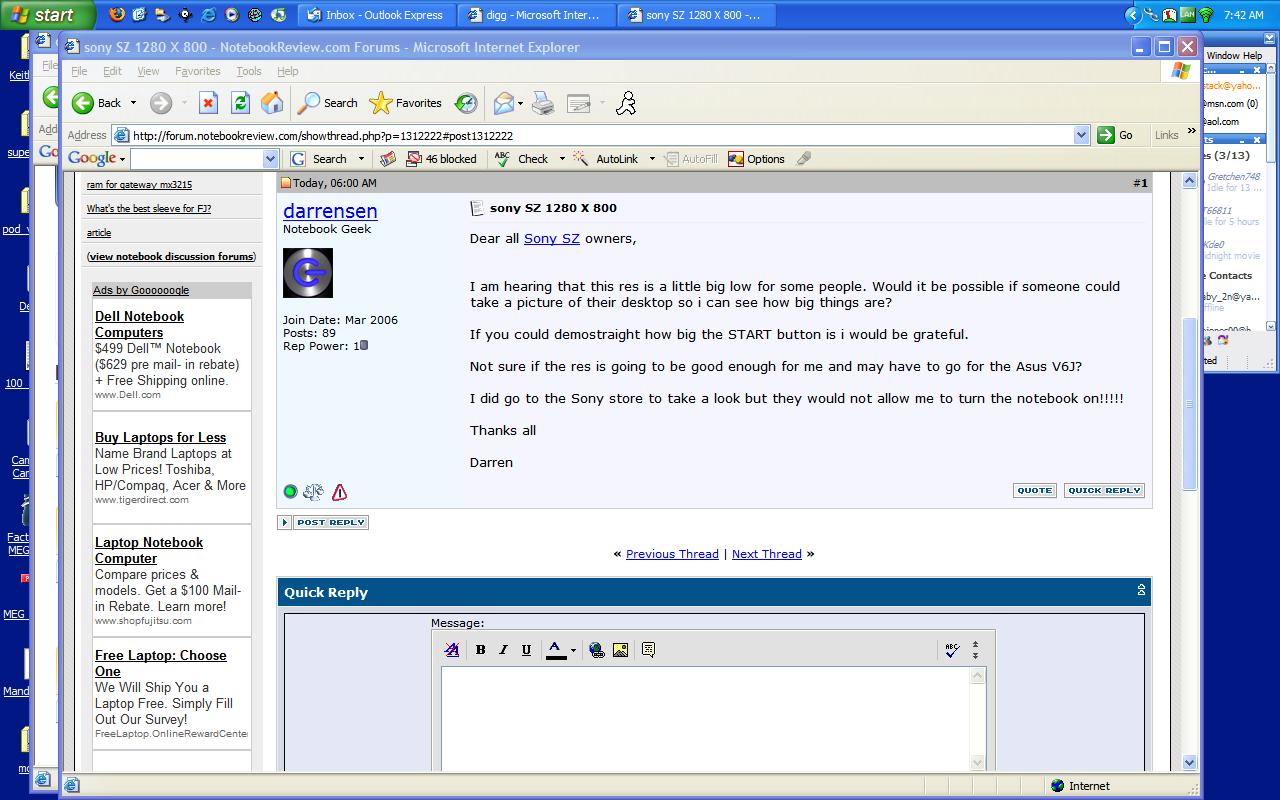
Task: Switch to the digg taskbar window
Action: [536, 15]
